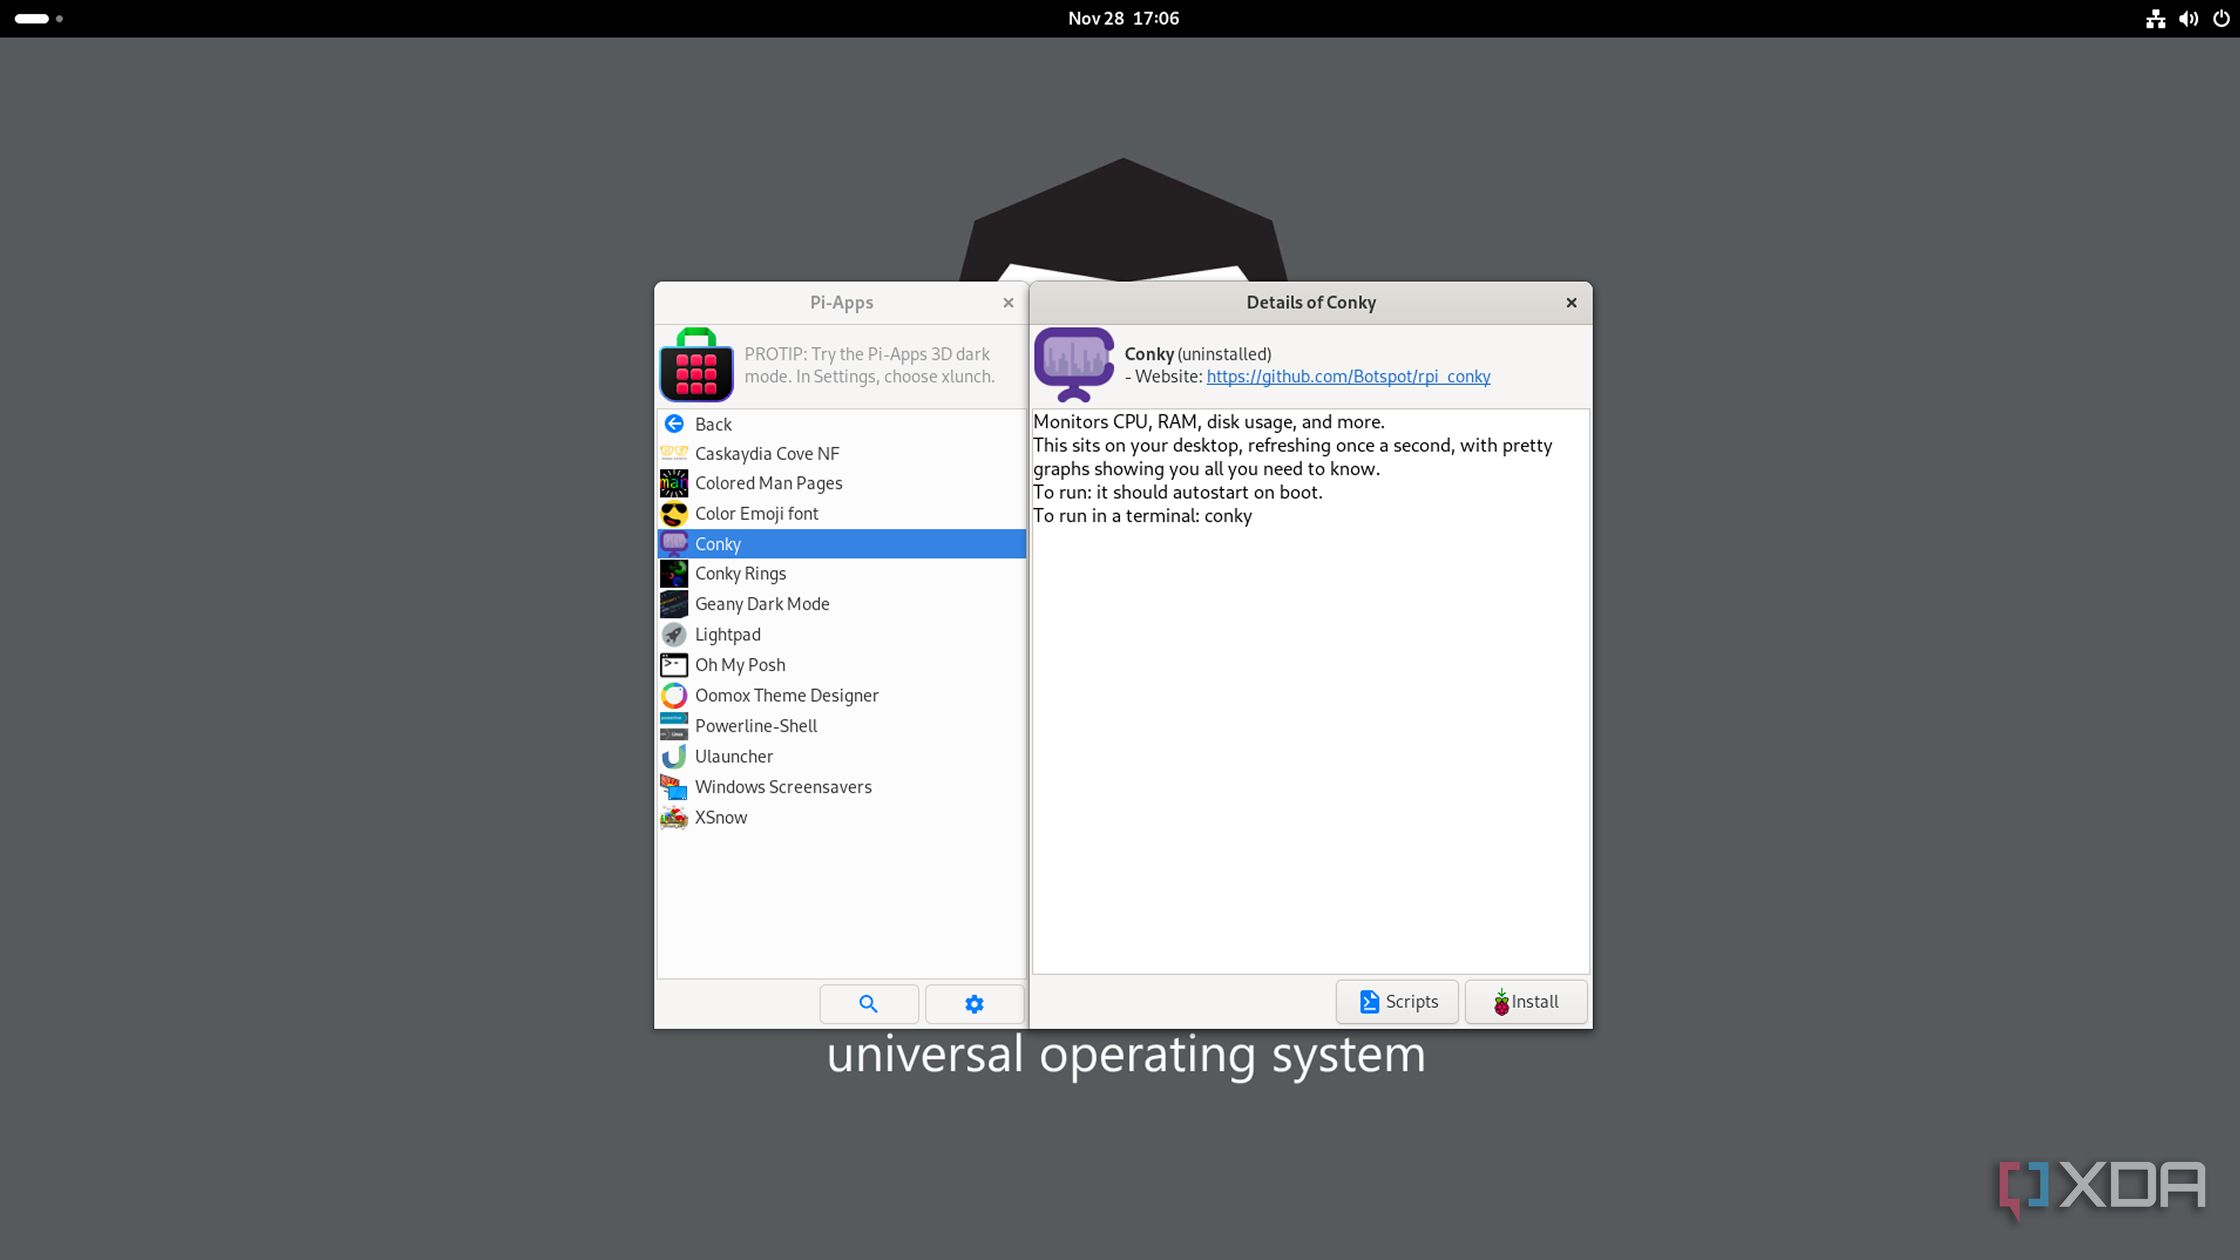Click the Back arrow in the app list
This screenshot has width=2240, height=1260.
click(x=674, y=424)
